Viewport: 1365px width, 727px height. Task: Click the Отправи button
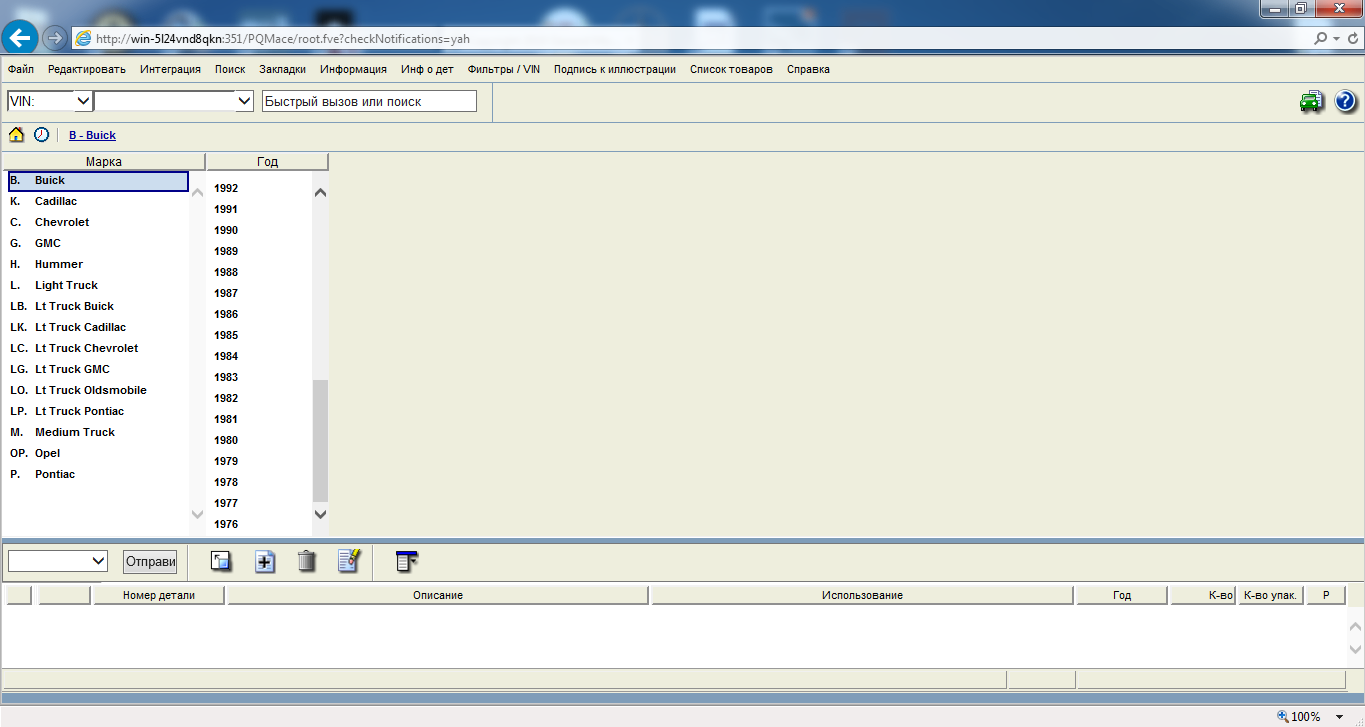(x=150, y=561)
